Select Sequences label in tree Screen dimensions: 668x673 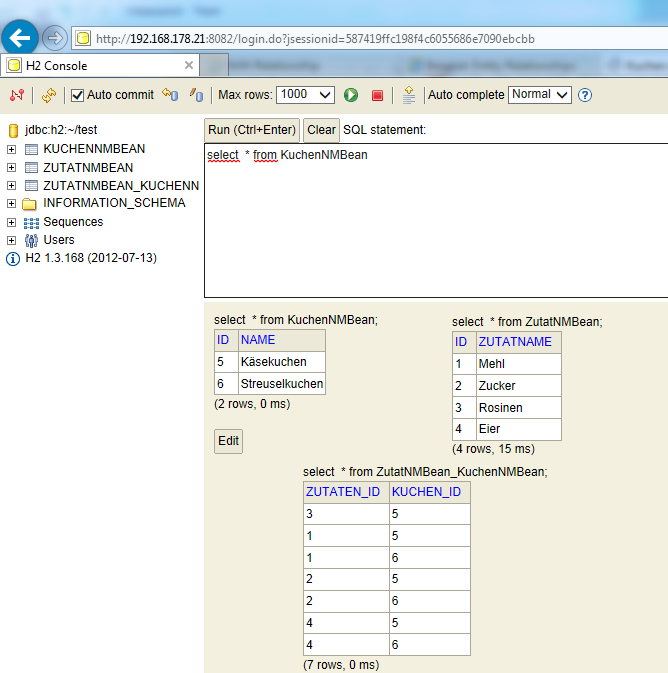click(x=73, y=221)
